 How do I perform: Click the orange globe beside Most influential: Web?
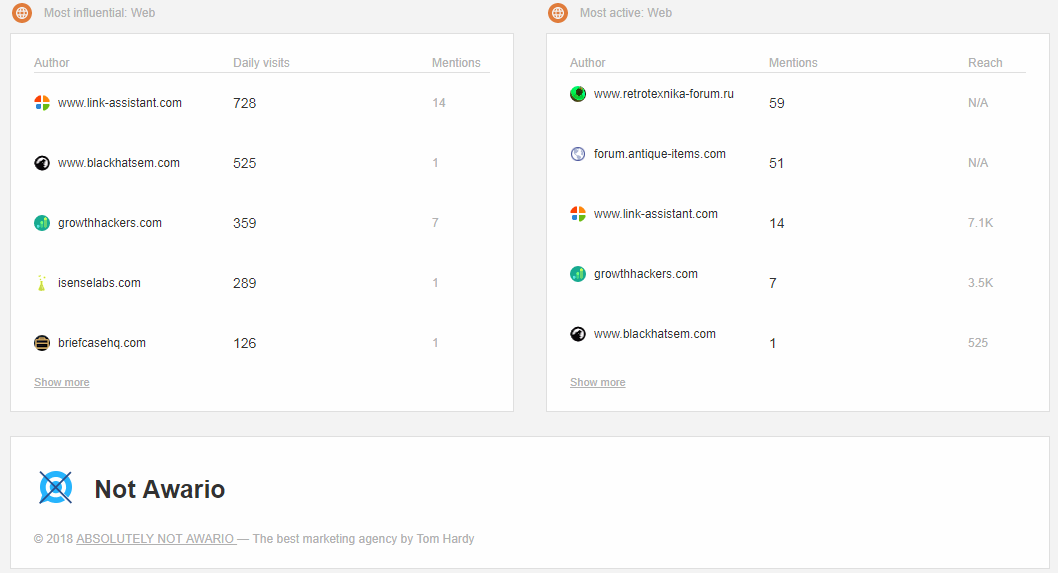[x=22, y=13]
